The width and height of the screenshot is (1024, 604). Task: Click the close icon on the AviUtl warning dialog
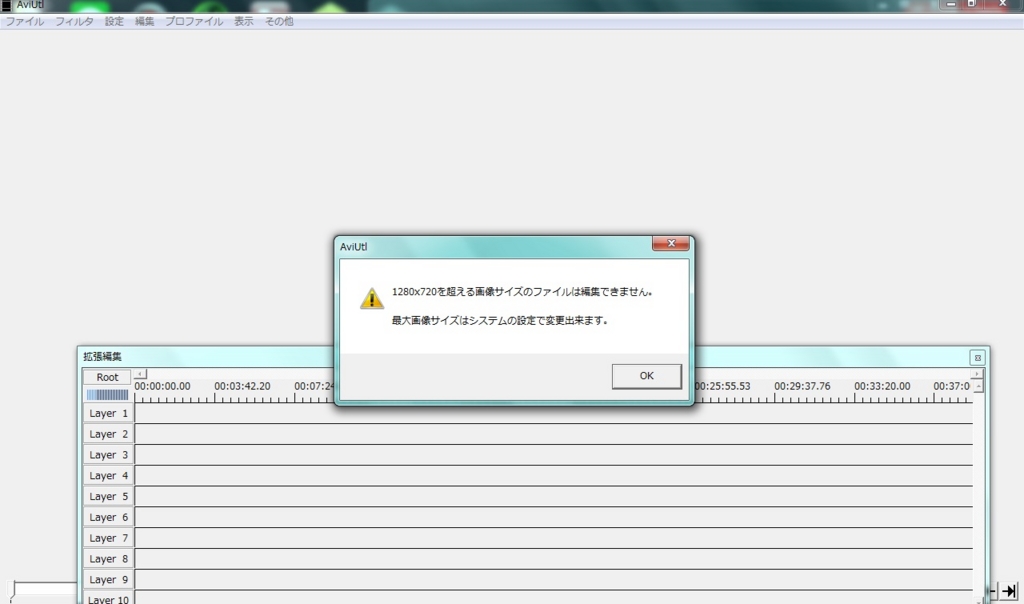(670, 243)
